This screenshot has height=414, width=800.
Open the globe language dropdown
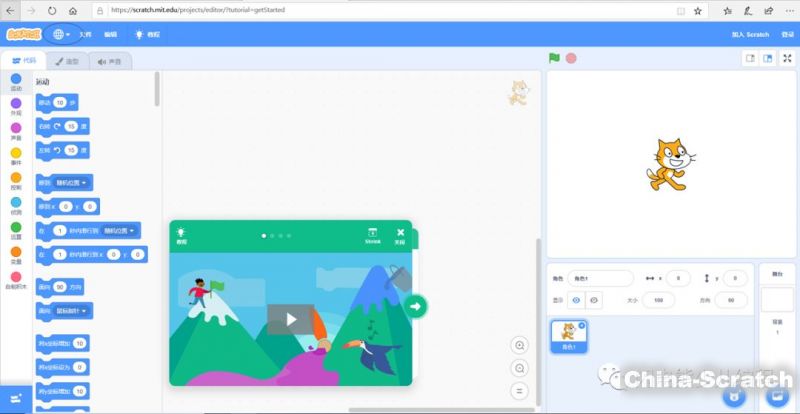coord(61,34)
